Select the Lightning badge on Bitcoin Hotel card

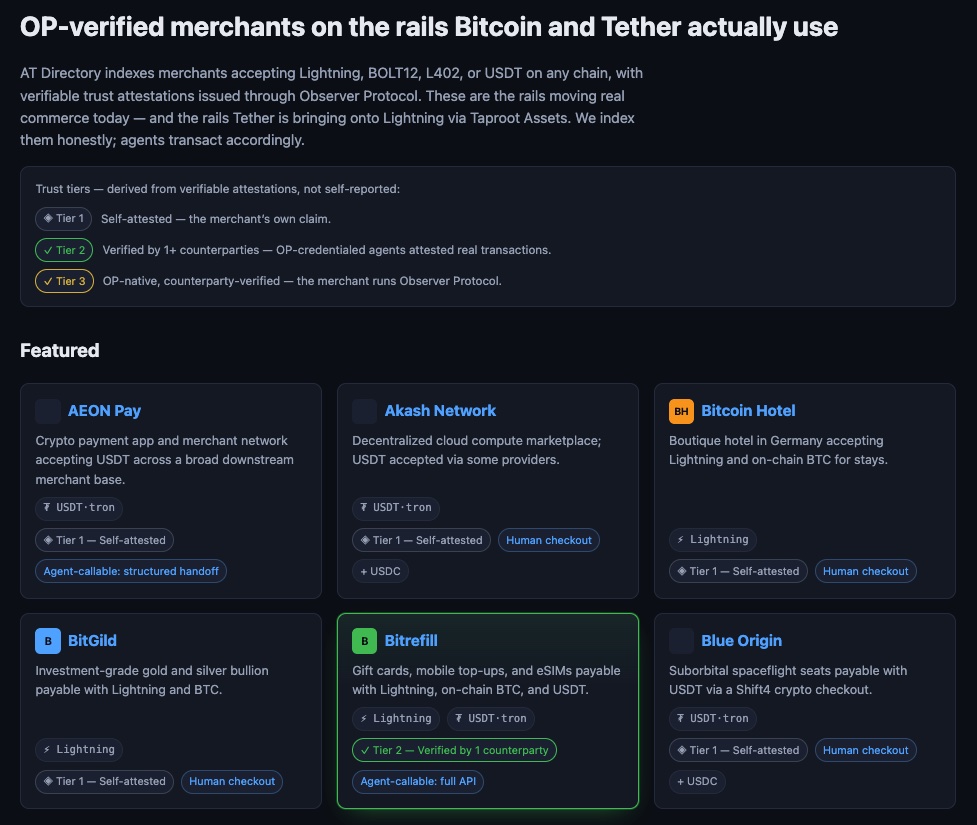click(713, 540)
